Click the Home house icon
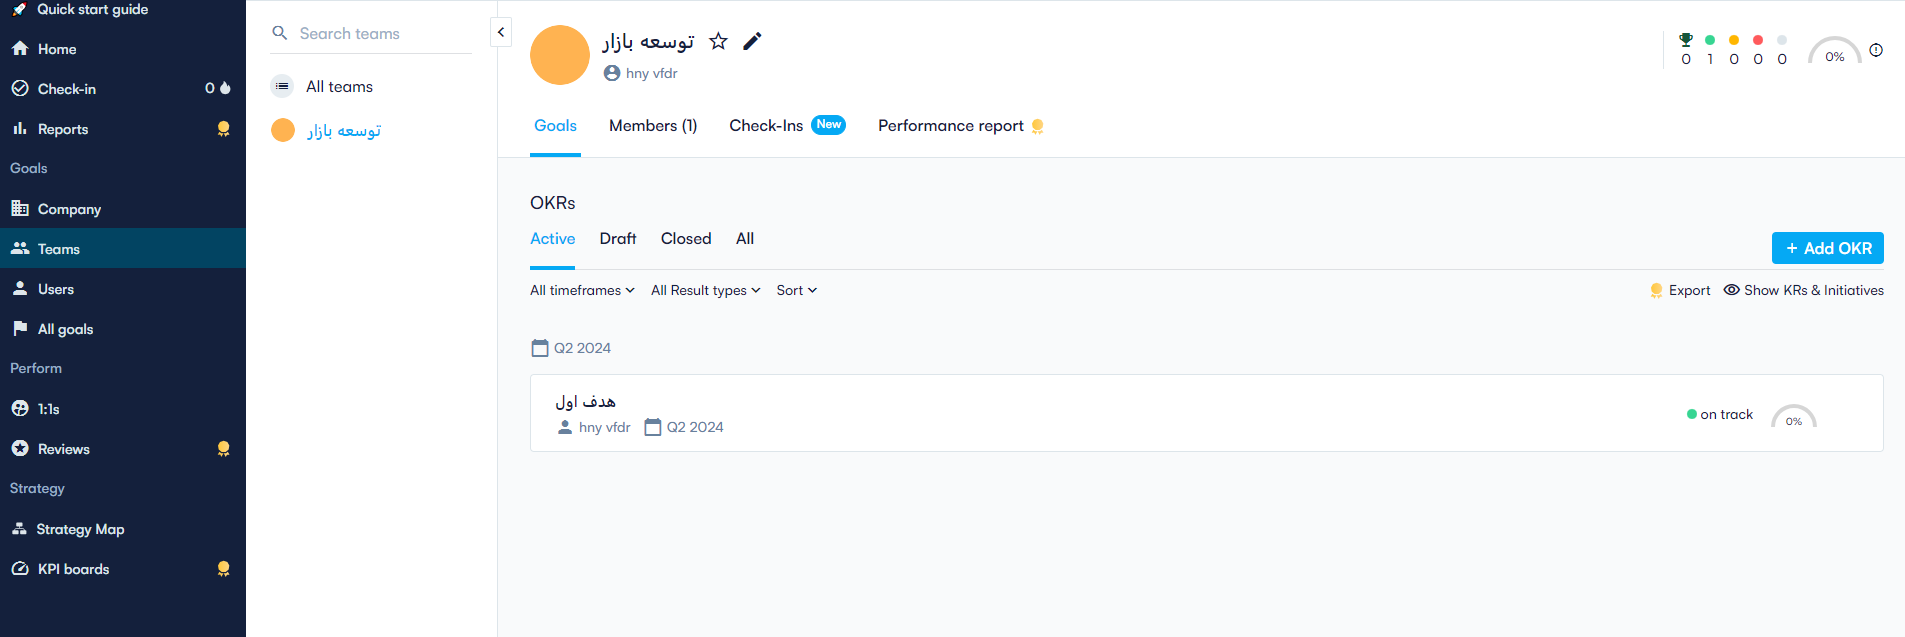1905x637 pixels. (x=20, y=48)
